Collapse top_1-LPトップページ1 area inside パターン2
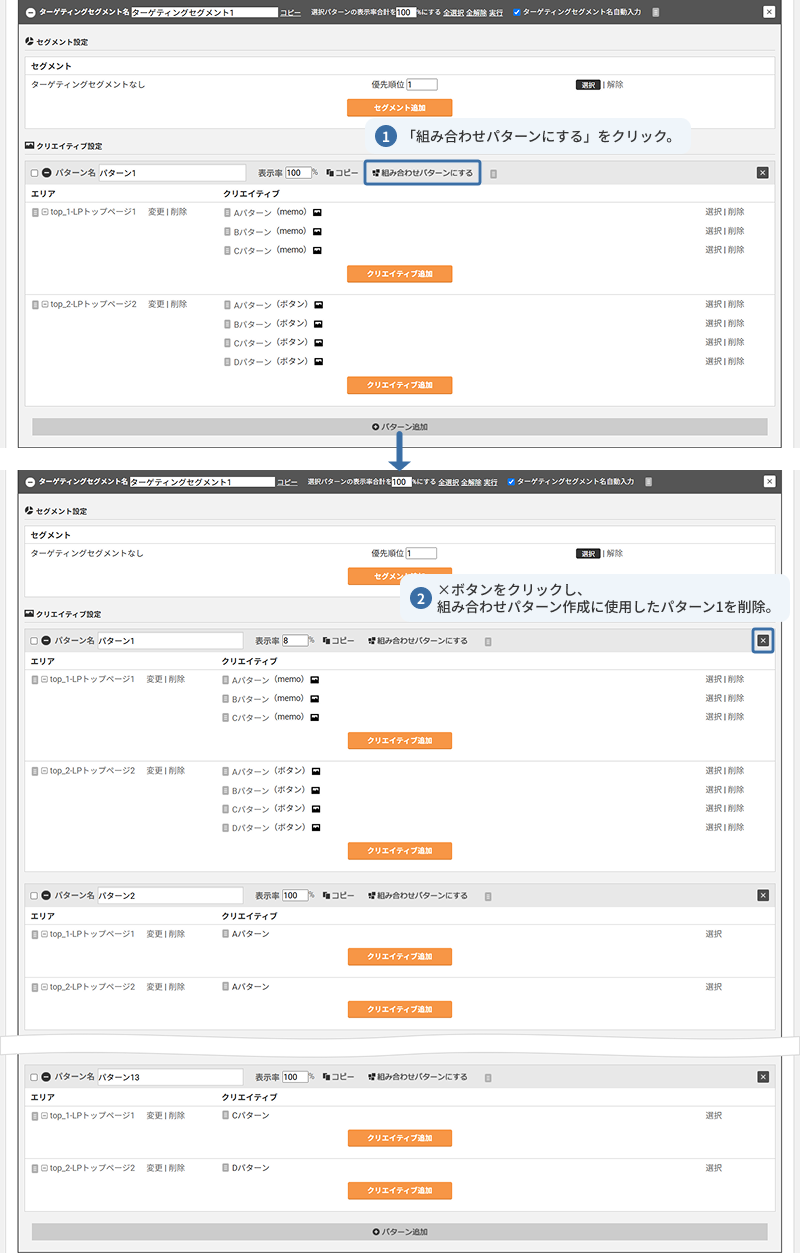800x1253 pixels. pyautogui.click(x=44, y=934)
